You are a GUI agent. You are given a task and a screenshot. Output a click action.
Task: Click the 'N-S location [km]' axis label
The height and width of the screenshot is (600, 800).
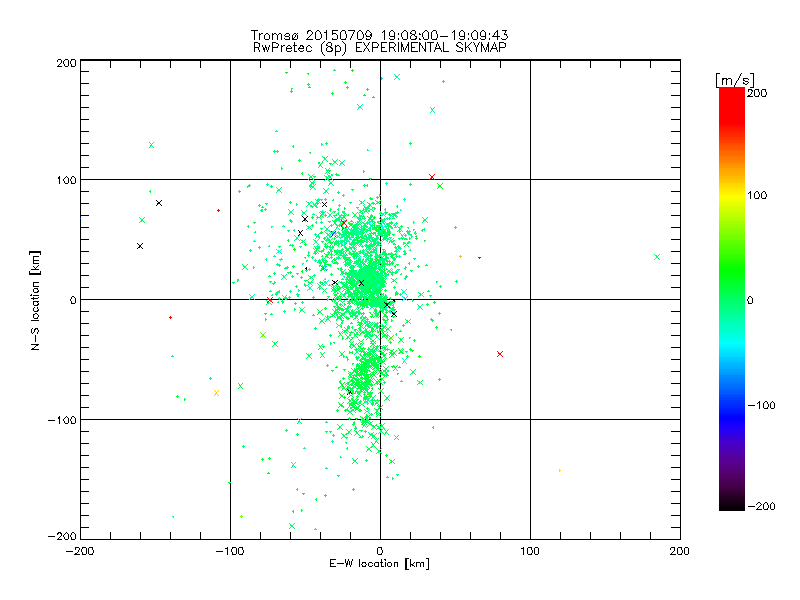[x=35, y=301]
